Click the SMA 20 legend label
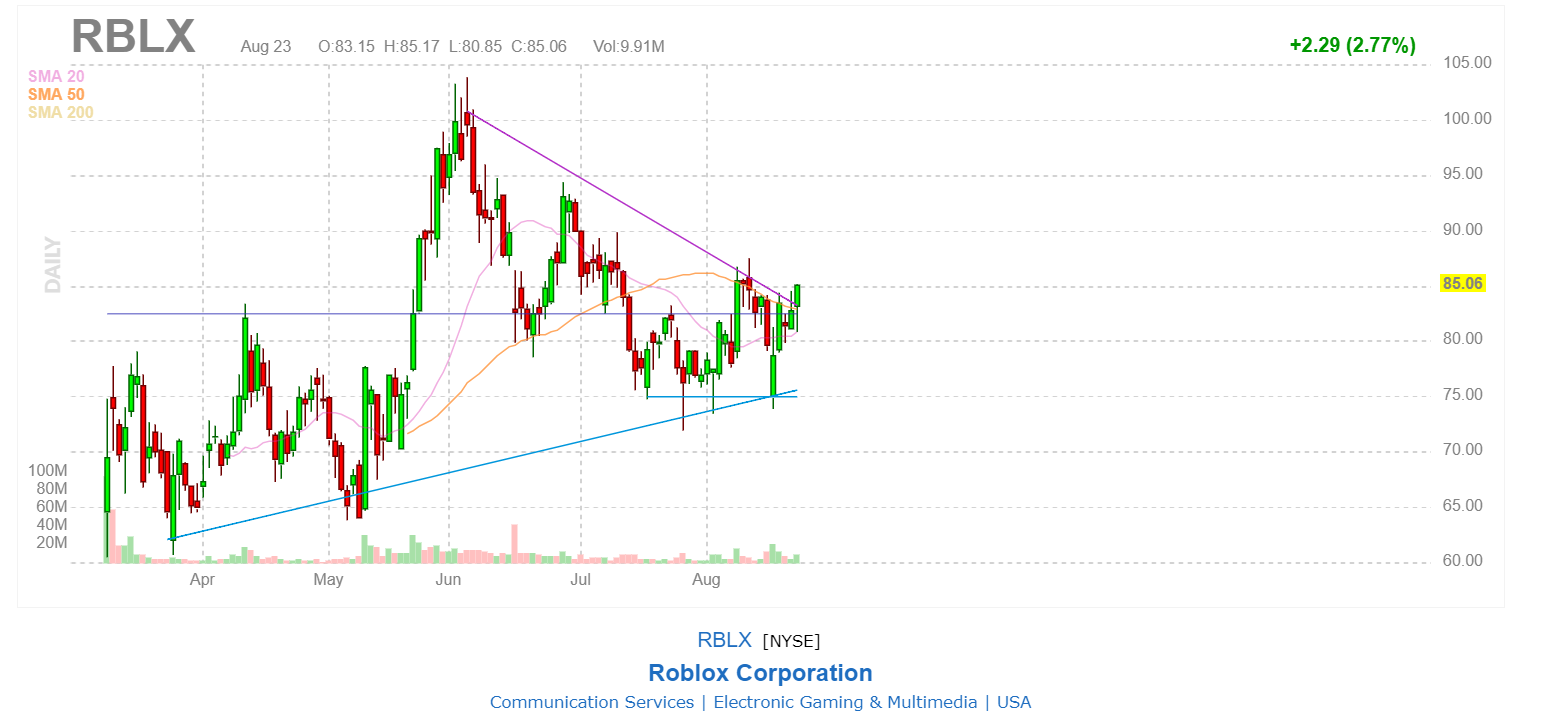Screen dimensions: 1544x711 (57, 76)
